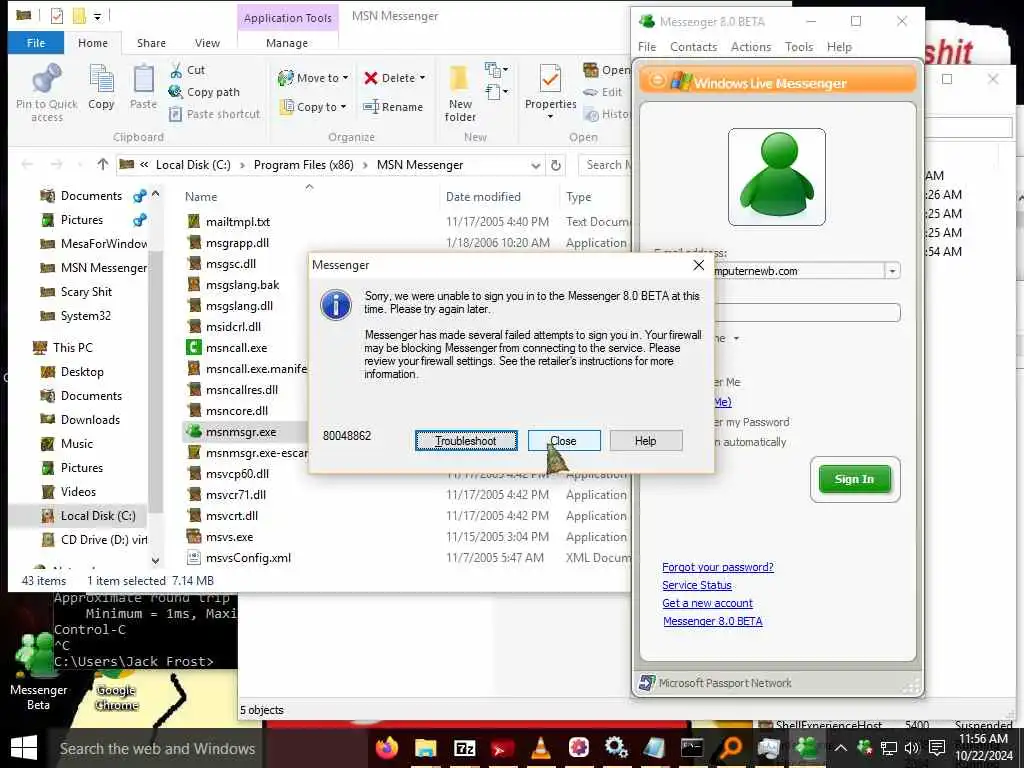Click Help in the Messenger error dialog
Screen dimensions: 1024x768
coord(645,441)
